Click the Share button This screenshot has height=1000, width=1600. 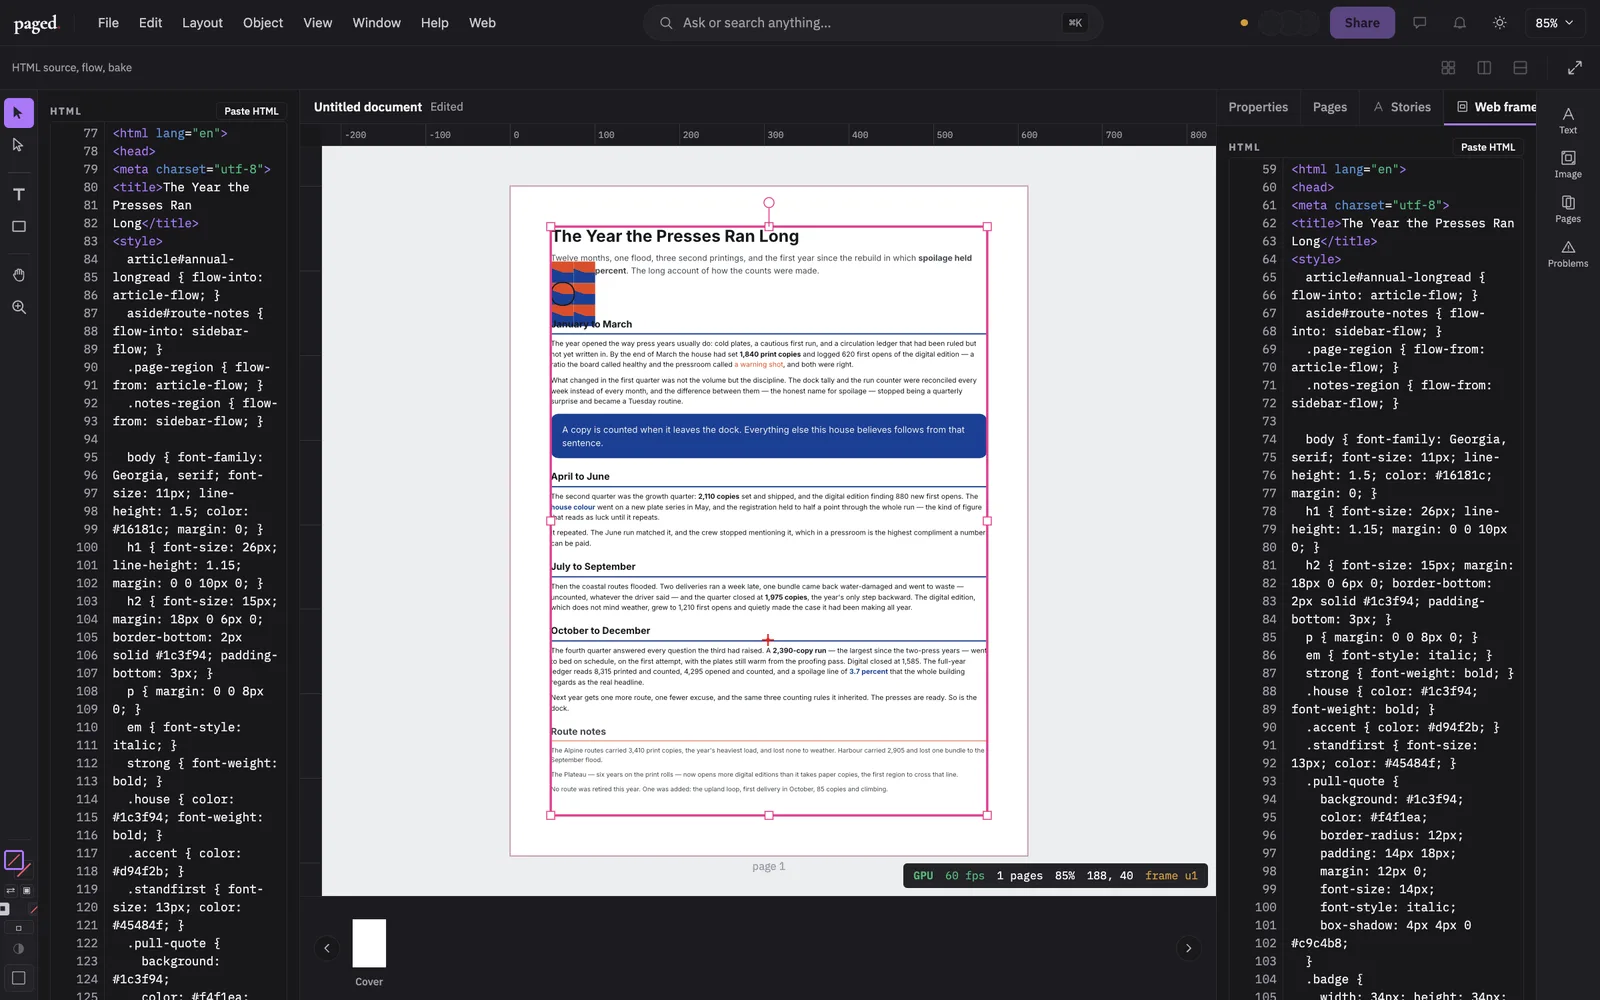[x=1362, y=23]
